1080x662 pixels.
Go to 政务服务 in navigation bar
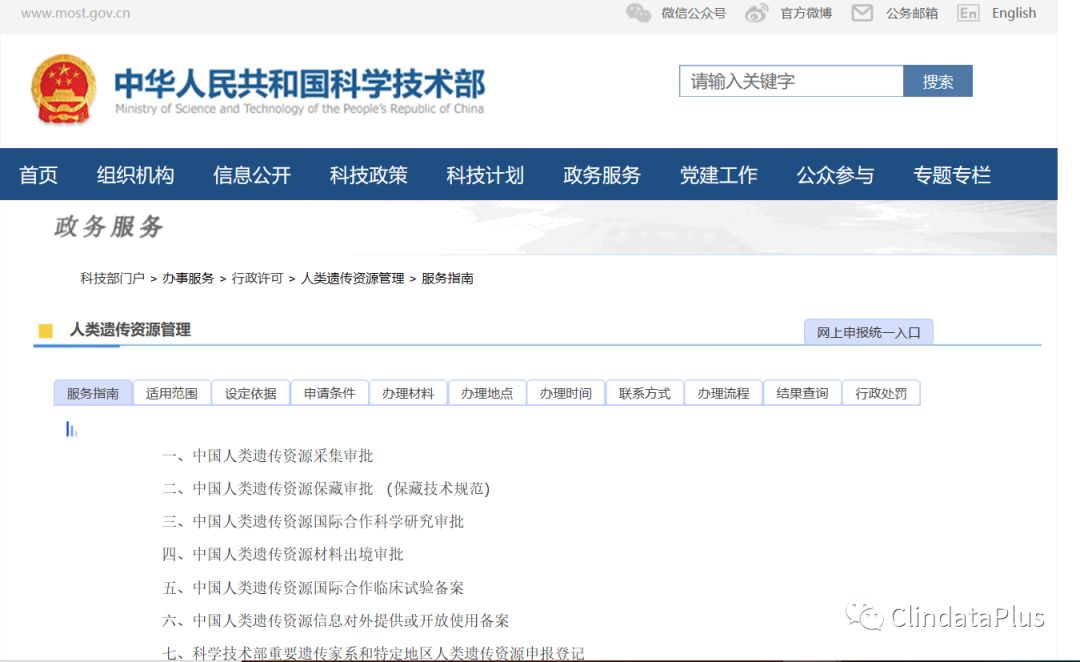[x=601, y=175]
